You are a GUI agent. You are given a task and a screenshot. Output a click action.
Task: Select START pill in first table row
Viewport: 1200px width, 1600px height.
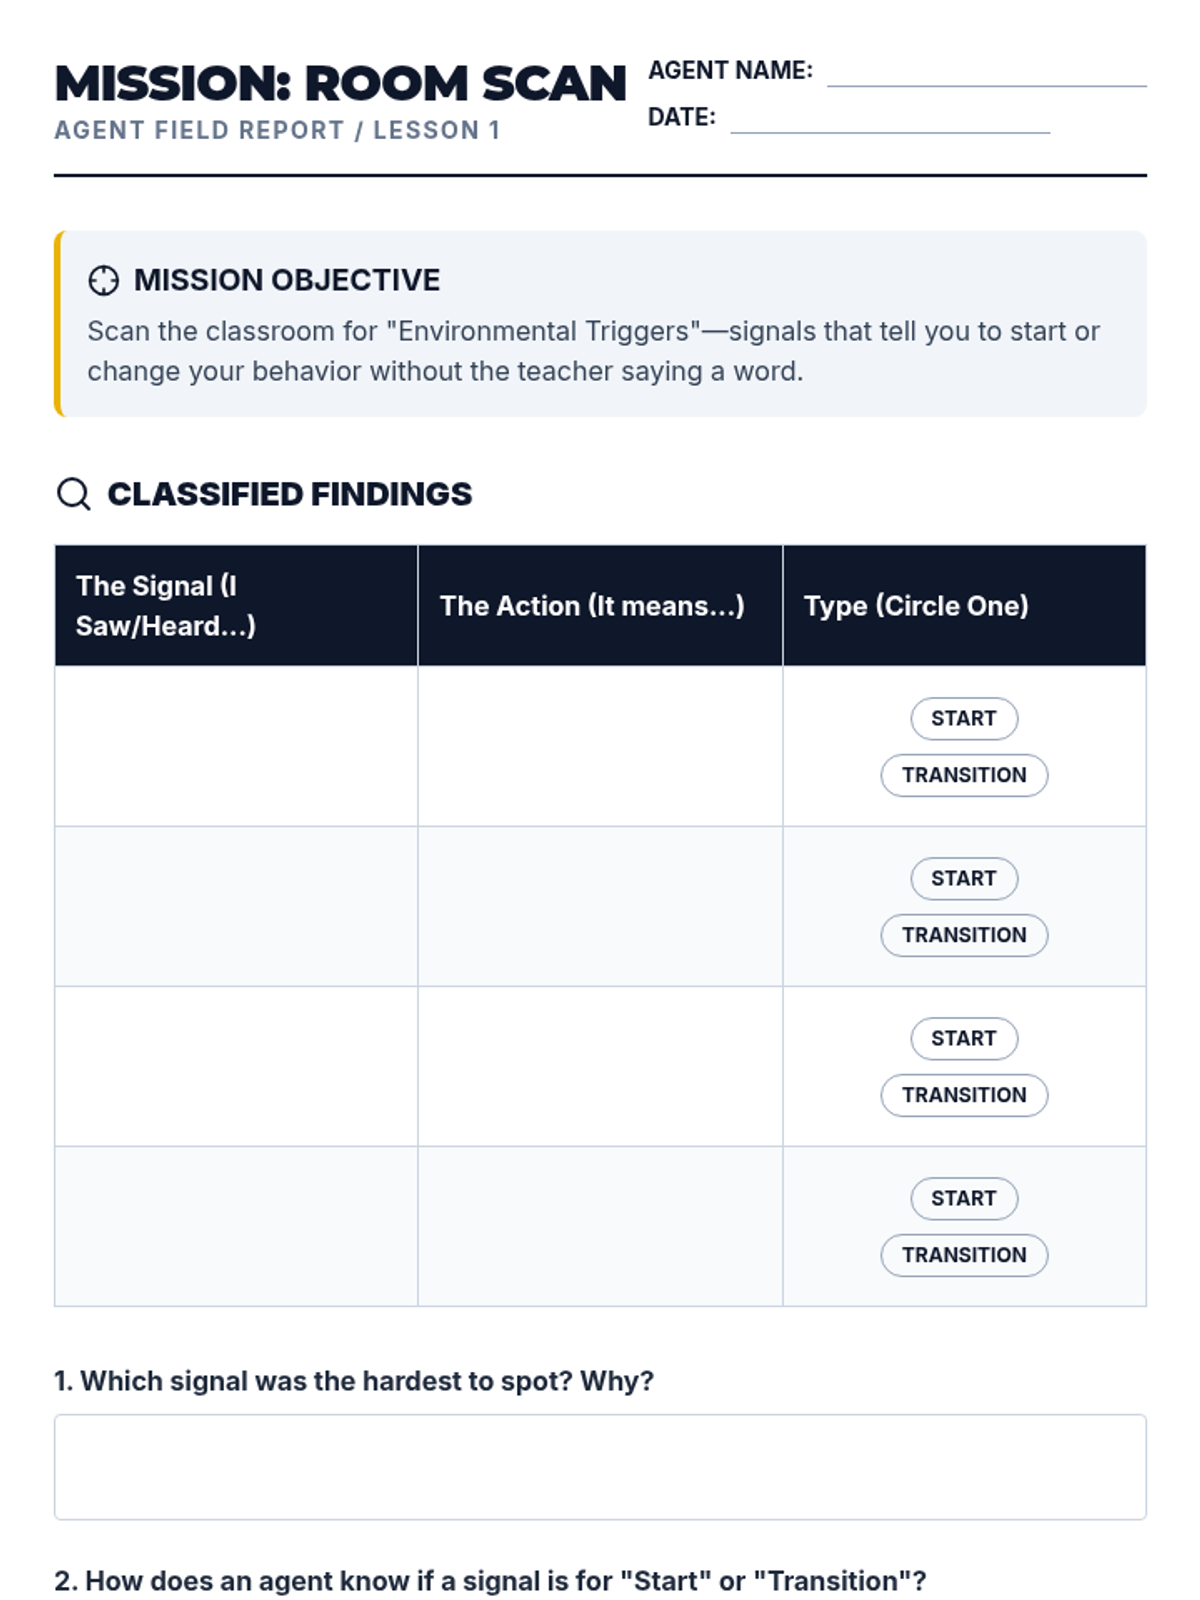pyautogui.click(x=964, y=718)
